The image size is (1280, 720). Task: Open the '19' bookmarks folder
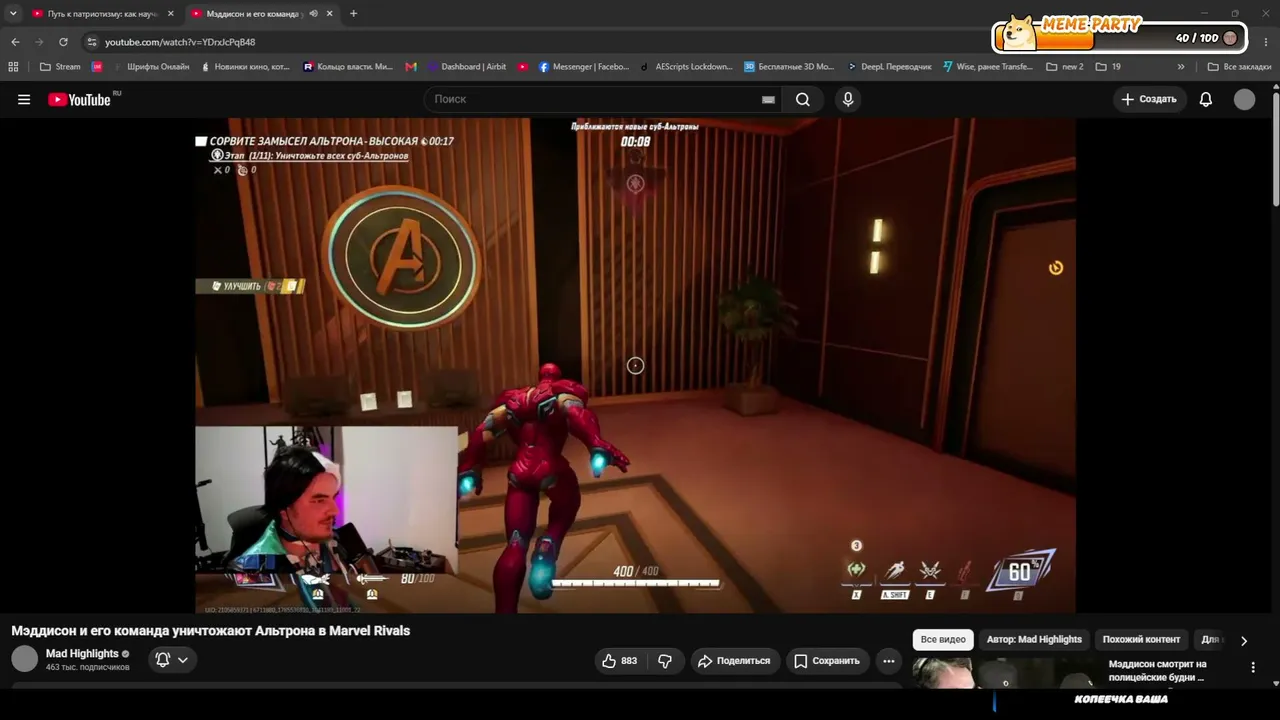[1108, 67]
